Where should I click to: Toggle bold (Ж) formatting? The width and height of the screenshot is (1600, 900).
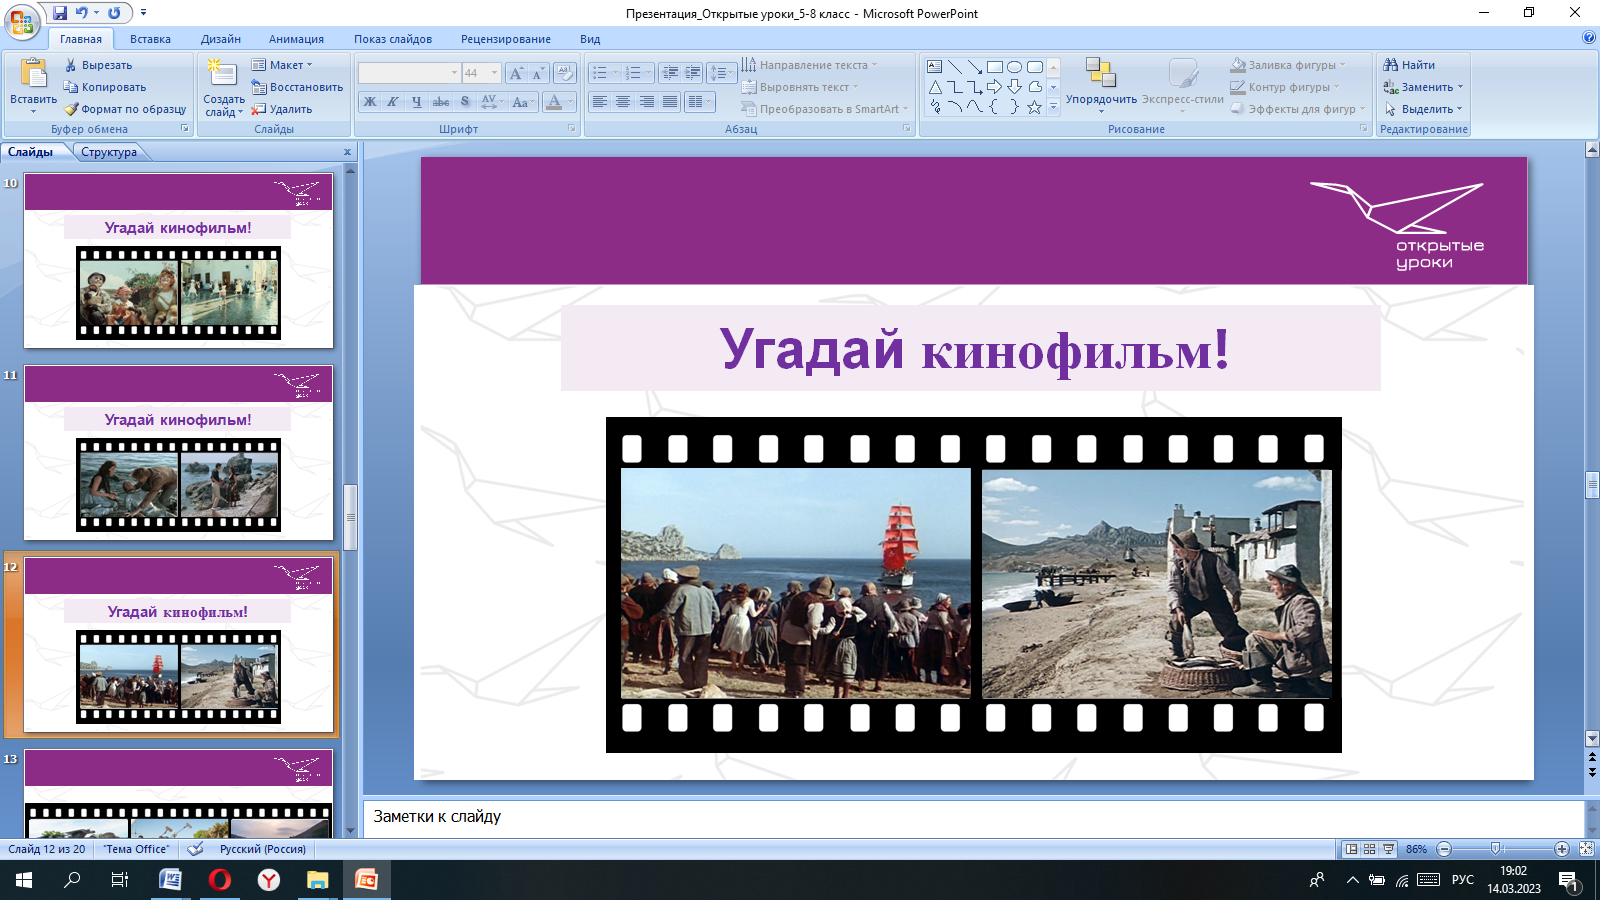click(x=370, y=102)
